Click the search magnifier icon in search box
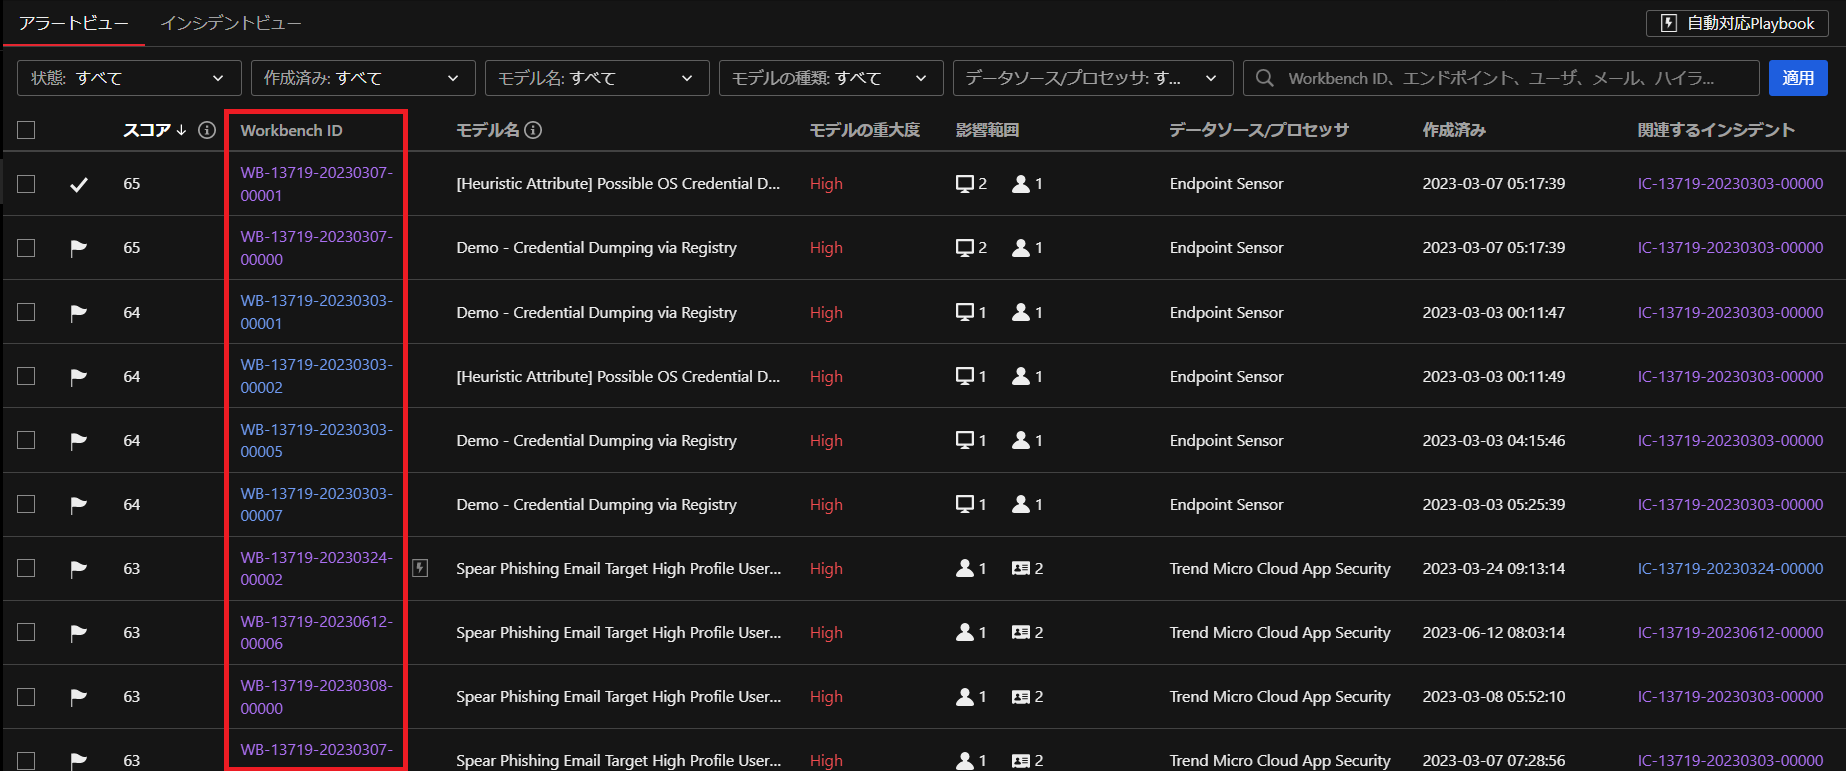Screen dimensions: 1846x771 1265,78
